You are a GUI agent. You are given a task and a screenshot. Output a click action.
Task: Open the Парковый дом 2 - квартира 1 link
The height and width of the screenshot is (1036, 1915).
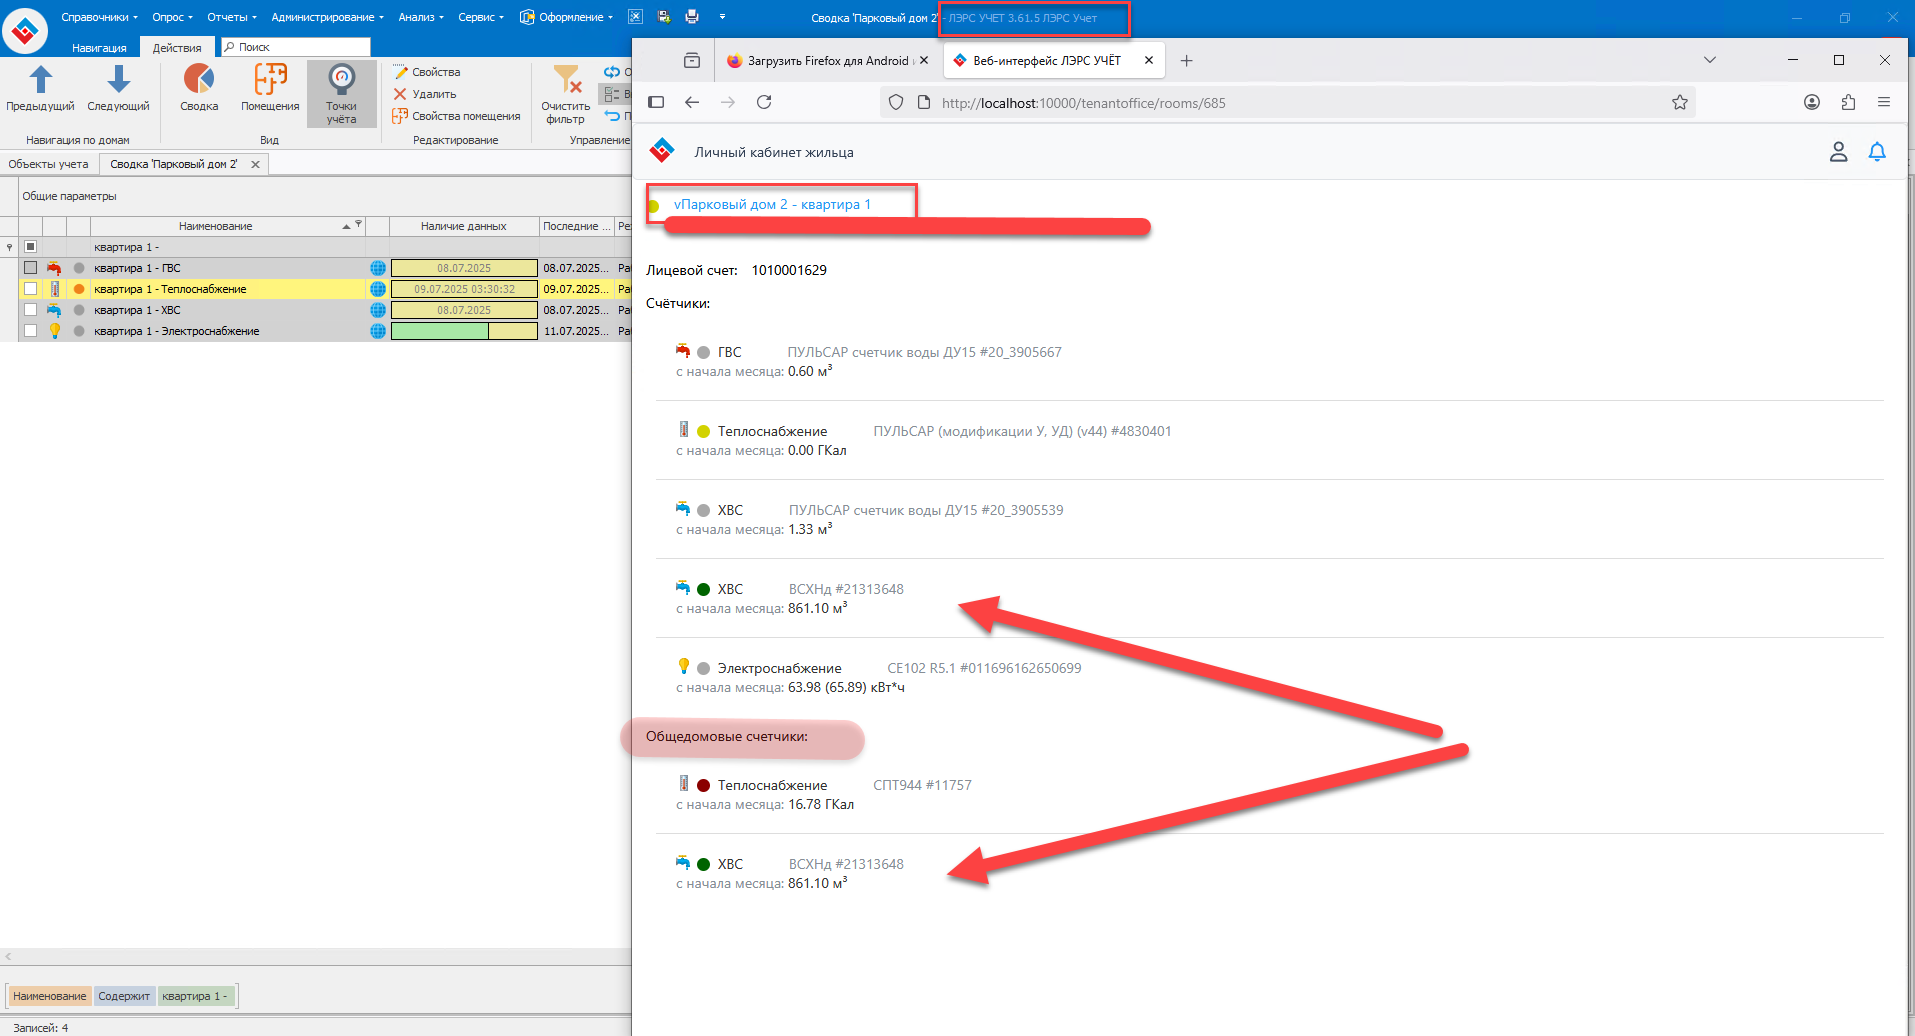772,204
